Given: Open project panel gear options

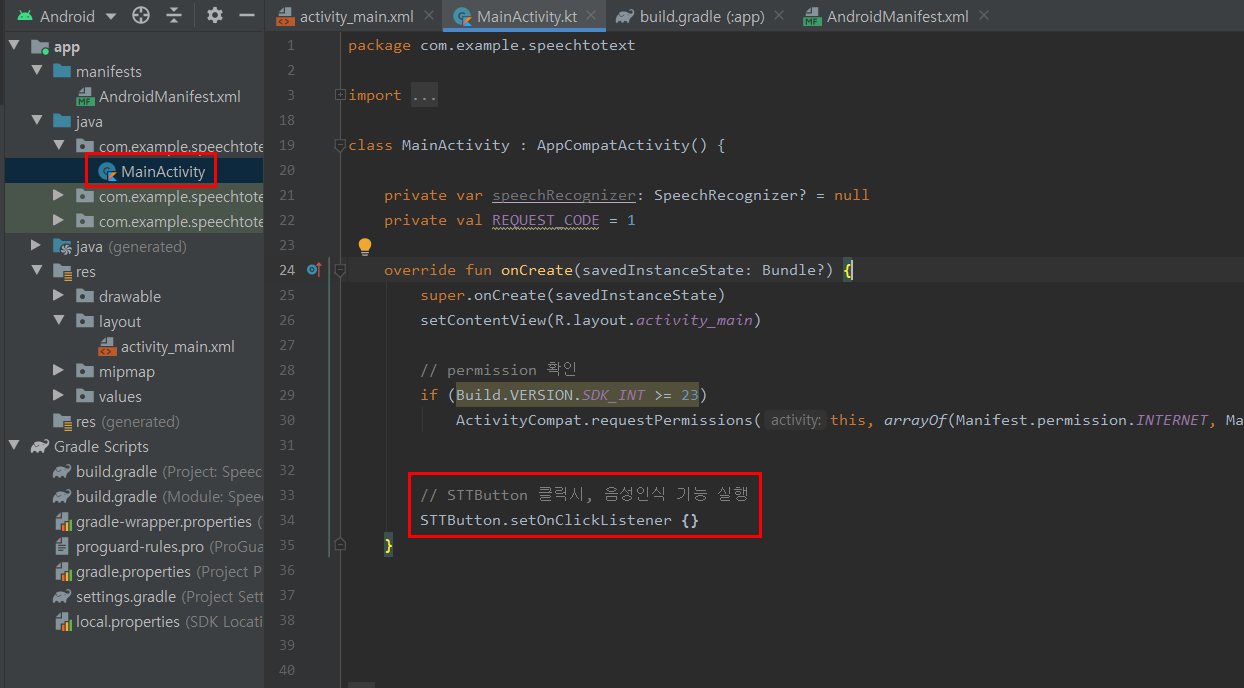Looking at the screenshot, I should [x=214, y=16].
